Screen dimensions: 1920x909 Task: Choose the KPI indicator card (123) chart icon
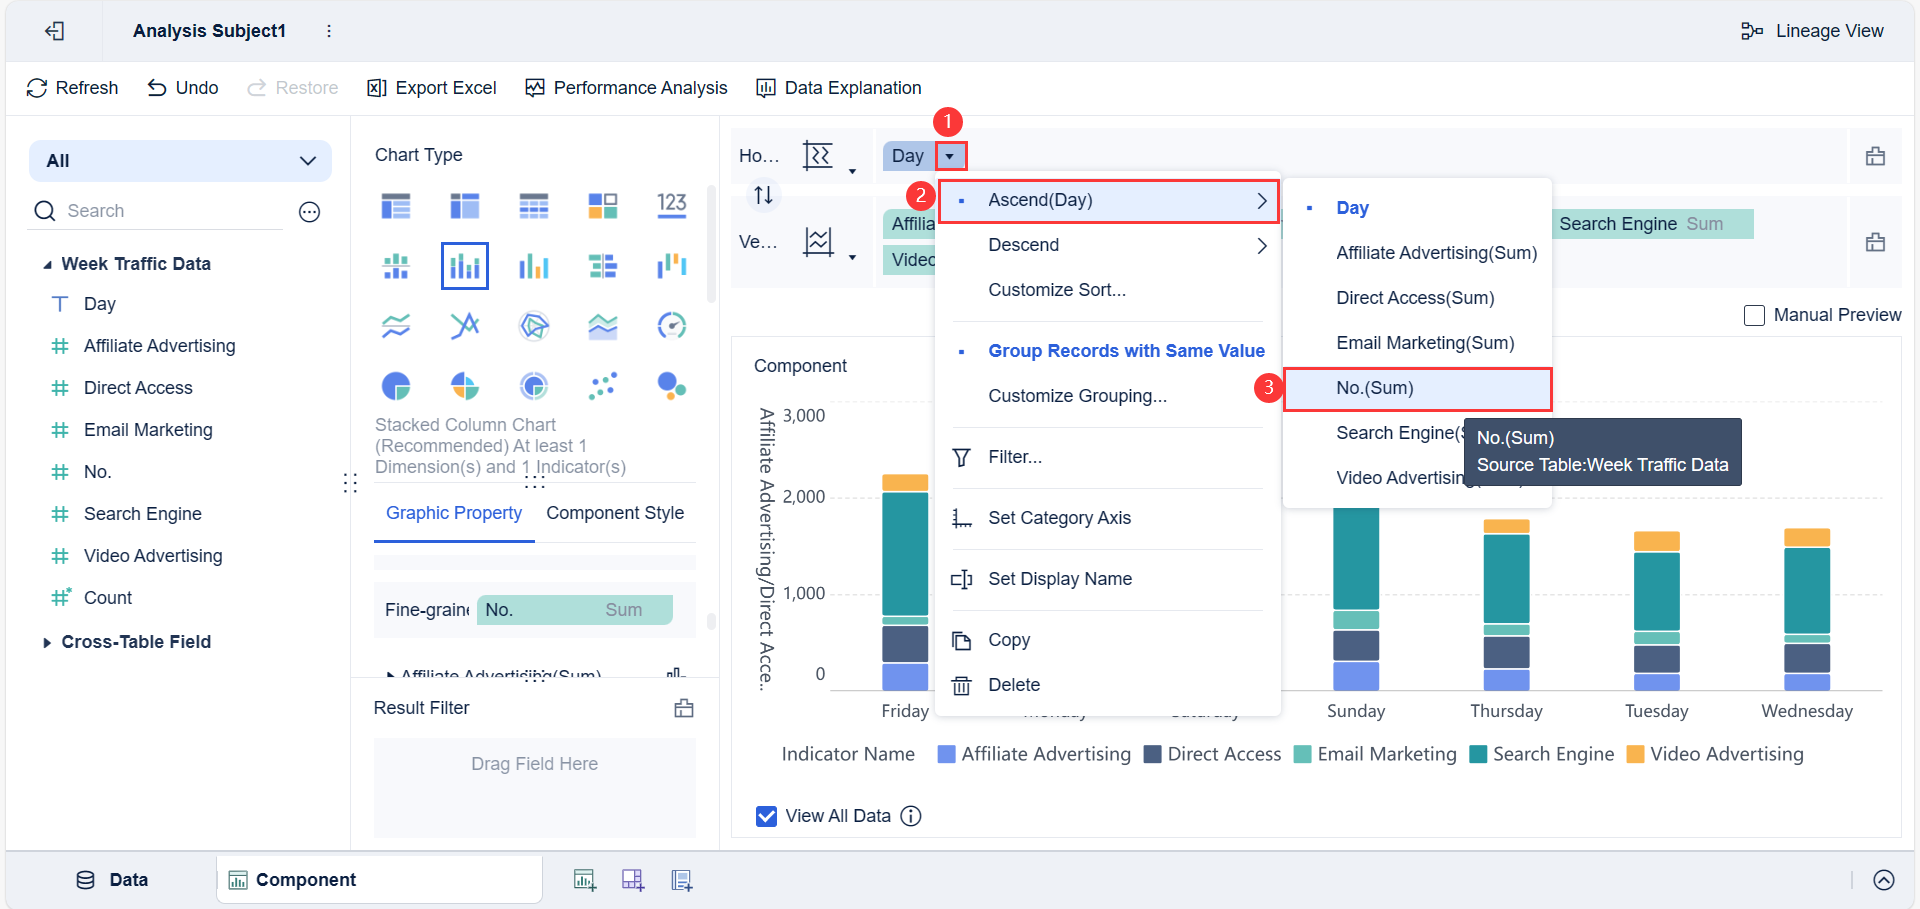[x=672, y=206]
